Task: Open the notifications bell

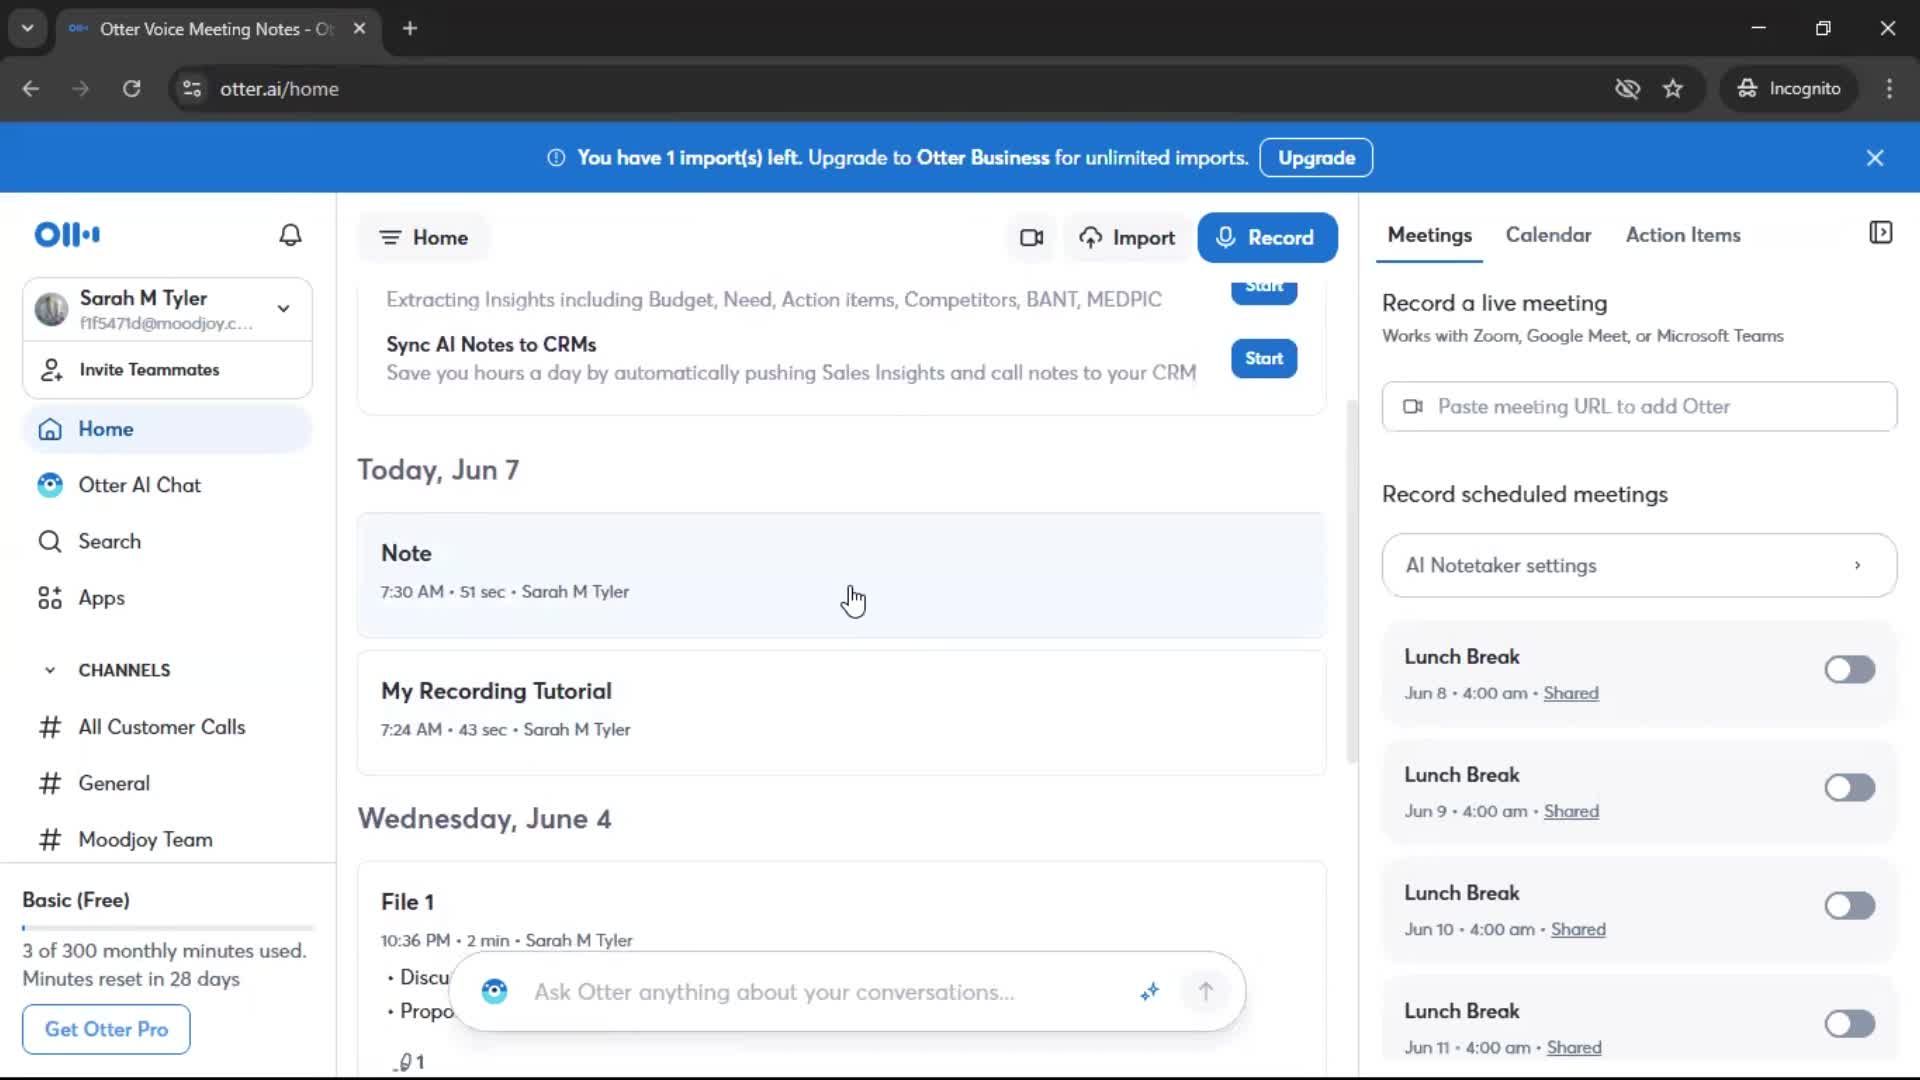Action: [290, 235]
